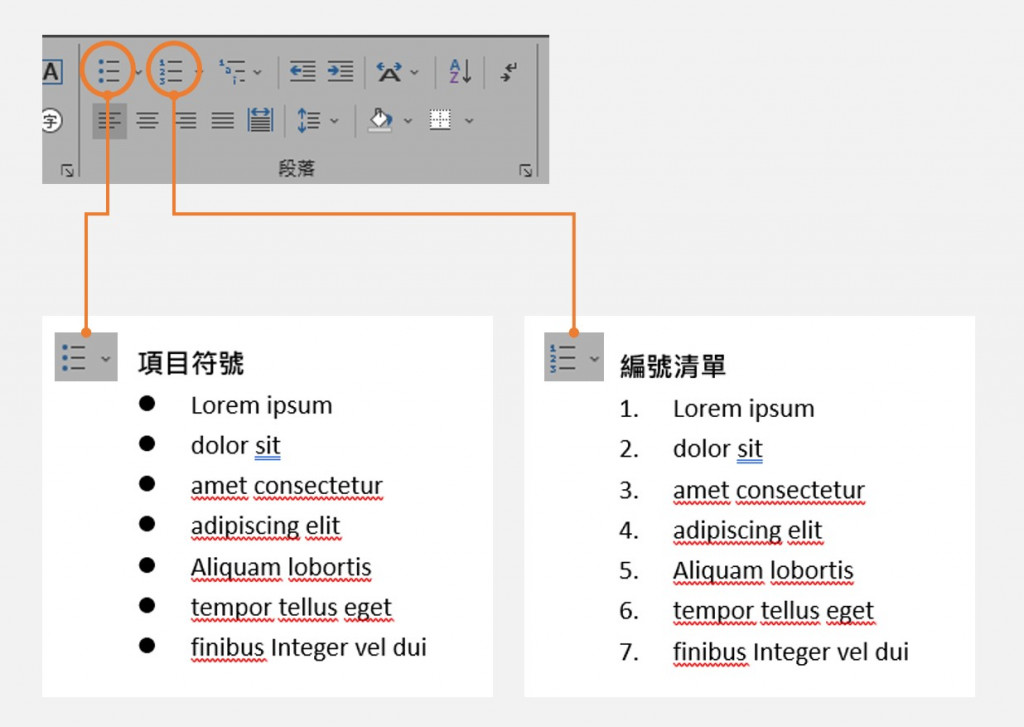Click bulleted item 'finibus Integer vel dui'
1024x727 pixels.
click(x=308, y=648)
